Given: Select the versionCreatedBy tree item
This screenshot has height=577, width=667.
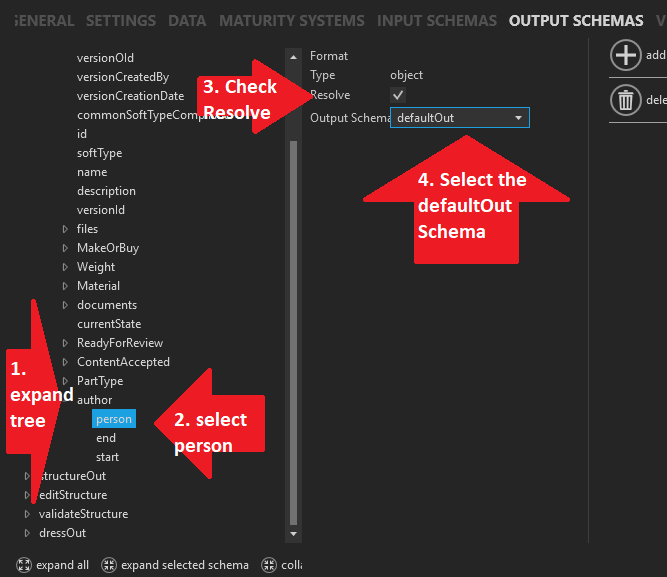Looking at the screenshot, I should tap(123, 77).
